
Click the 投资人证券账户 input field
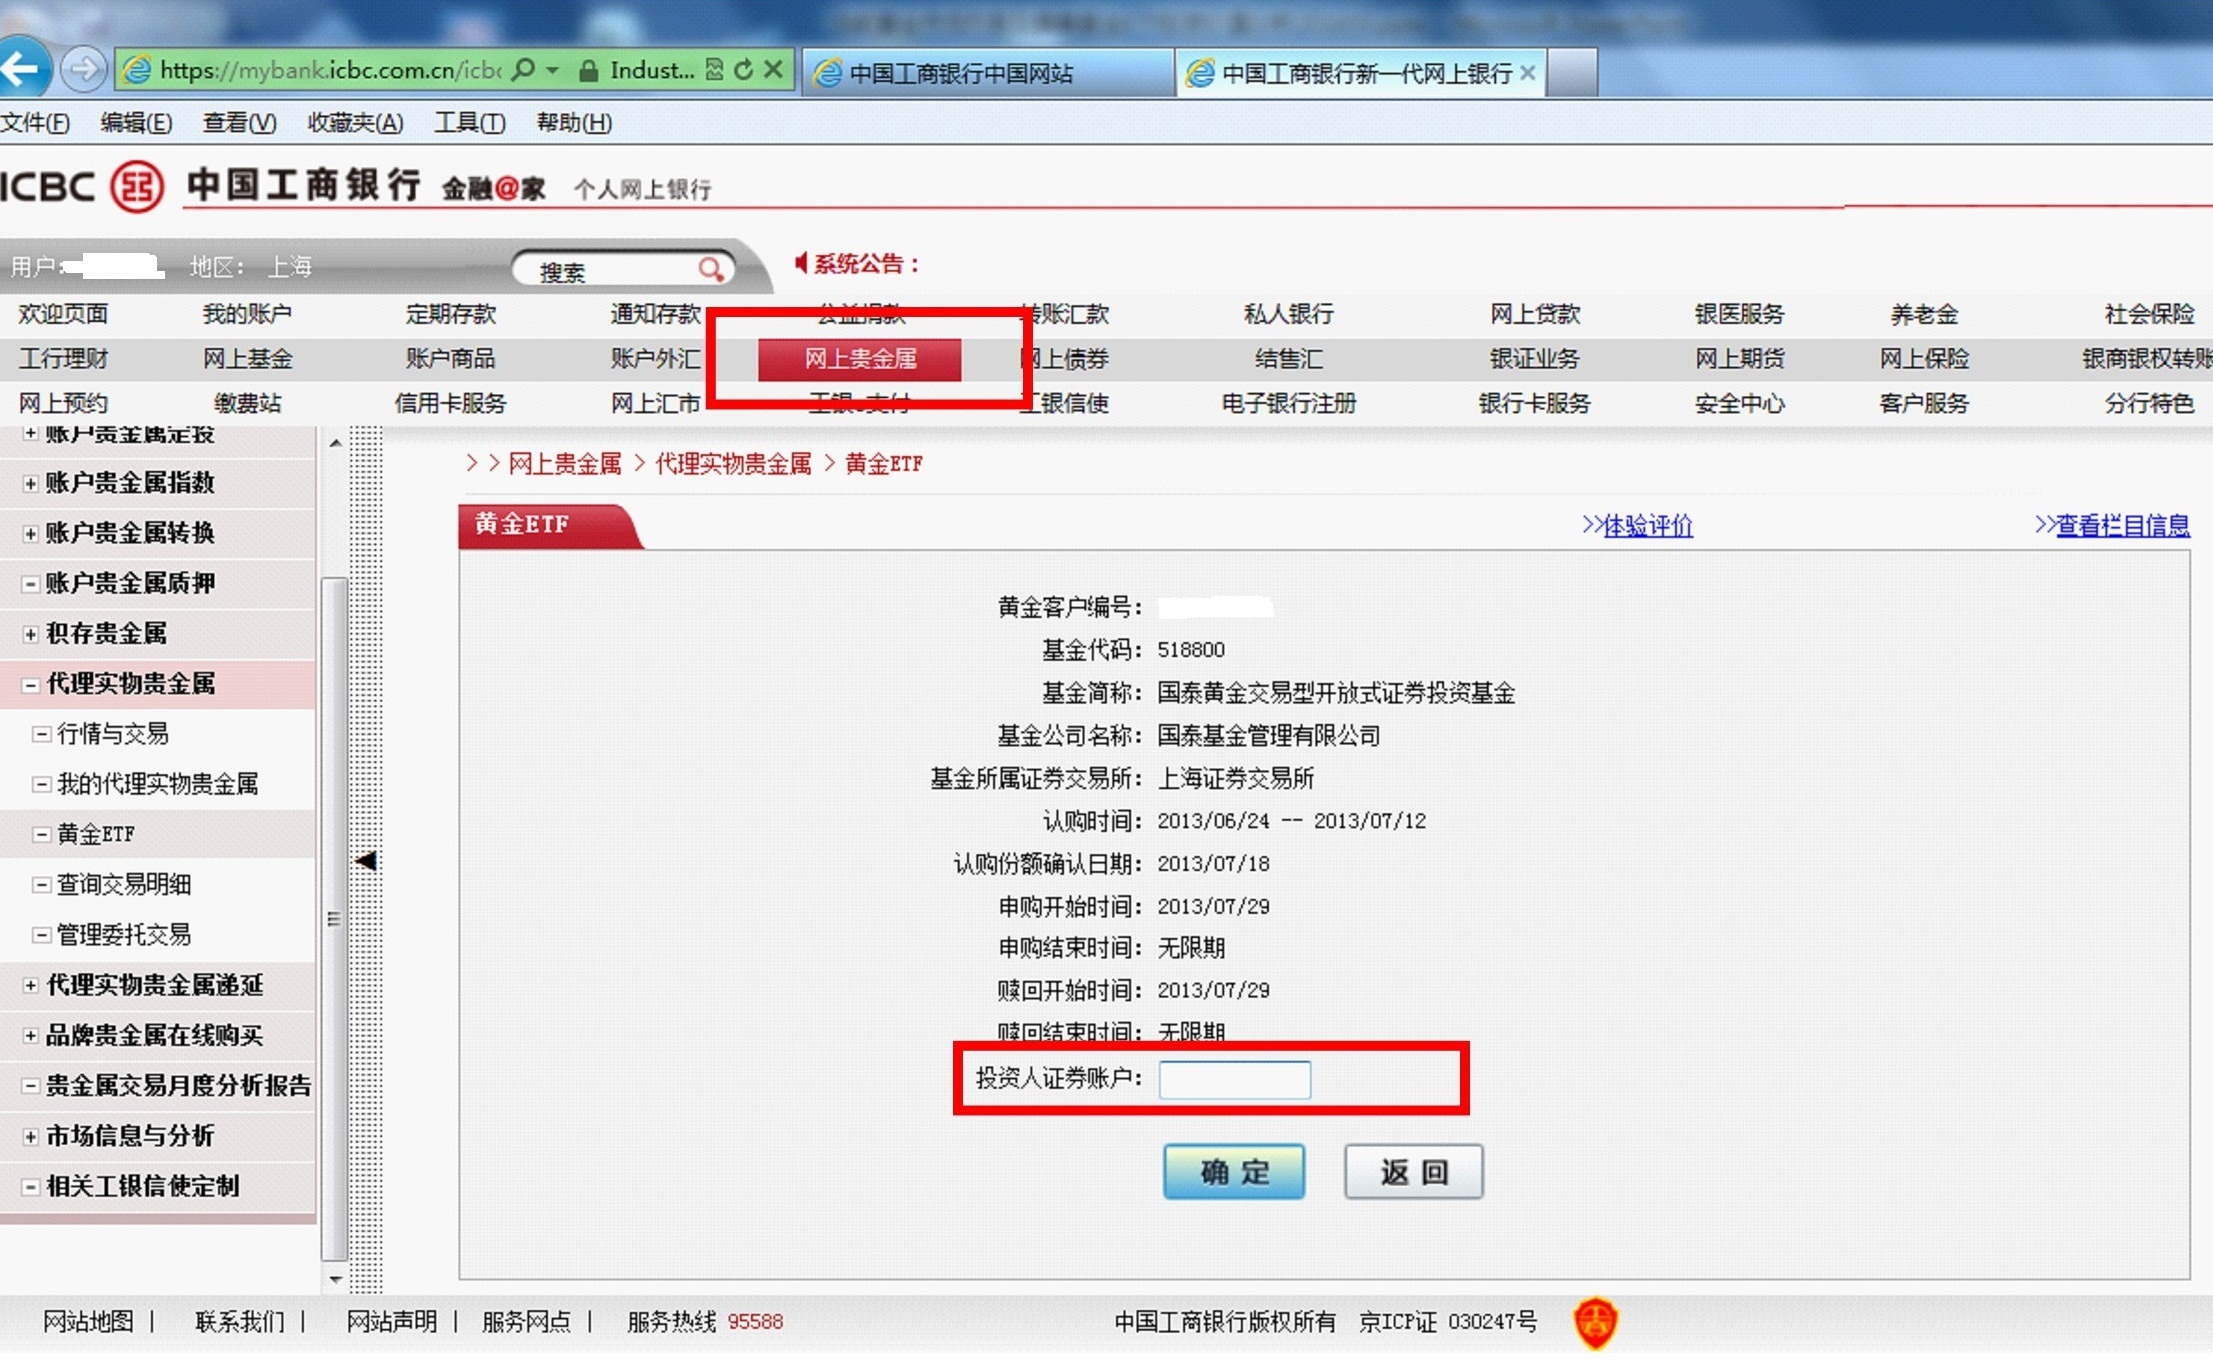point(1234,1079)
